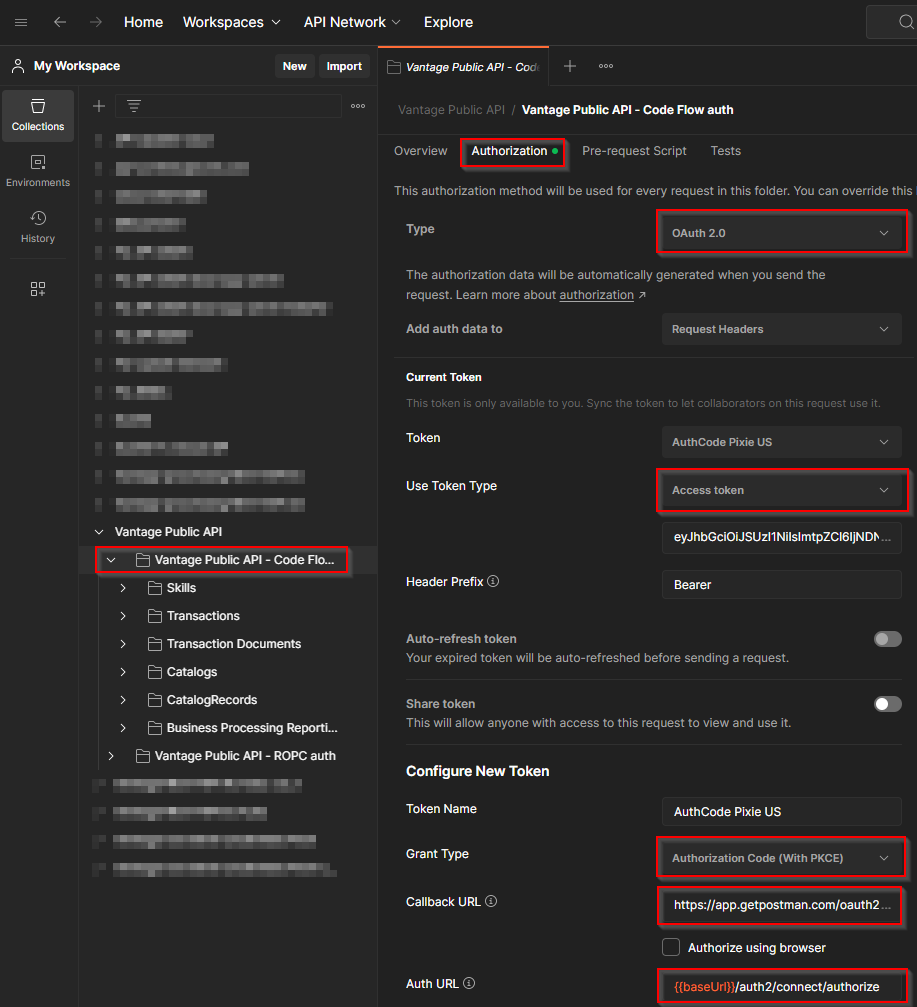This screenshot has height=1007, width=917.
Task: Click the My Workspace user icon
Action: click(x=18, y=66)
